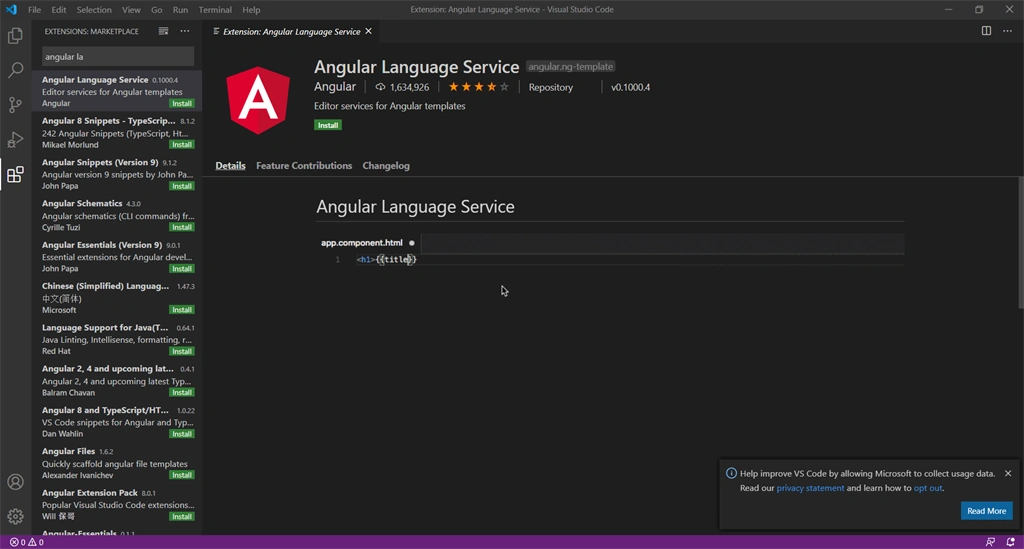
Task: Click the VS Code logo icon
Action: 11,10
